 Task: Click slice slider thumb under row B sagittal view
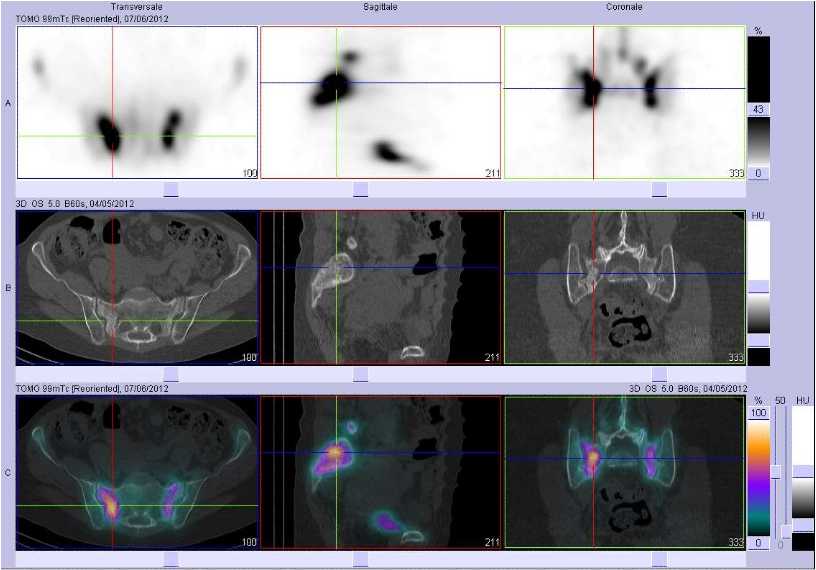360,374
